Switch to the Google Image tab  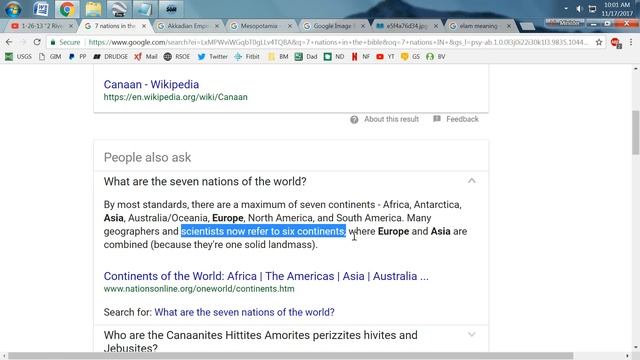click(334, 26)
